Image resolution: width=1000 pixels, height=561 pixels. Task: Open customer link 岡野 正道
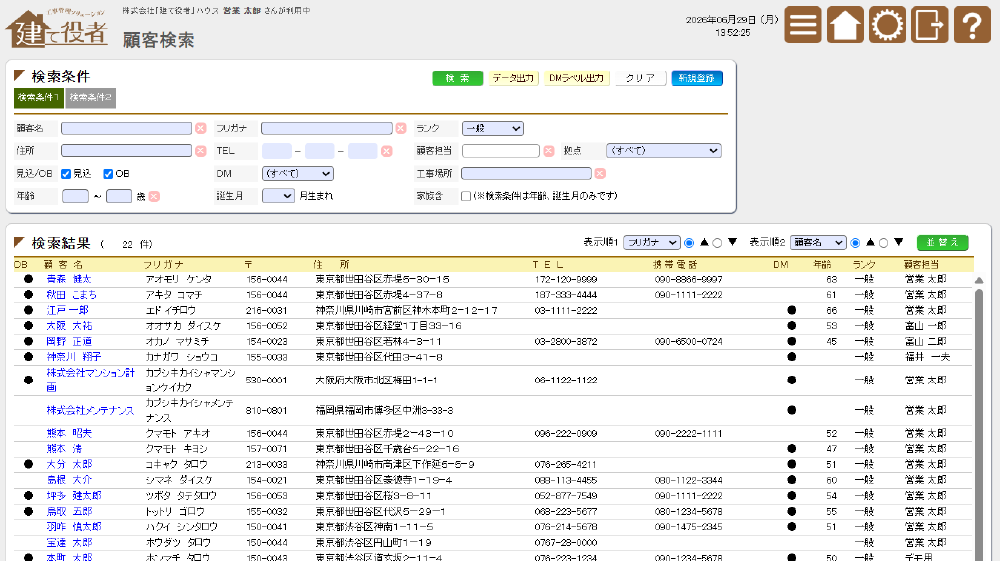(x=69, y=341)
